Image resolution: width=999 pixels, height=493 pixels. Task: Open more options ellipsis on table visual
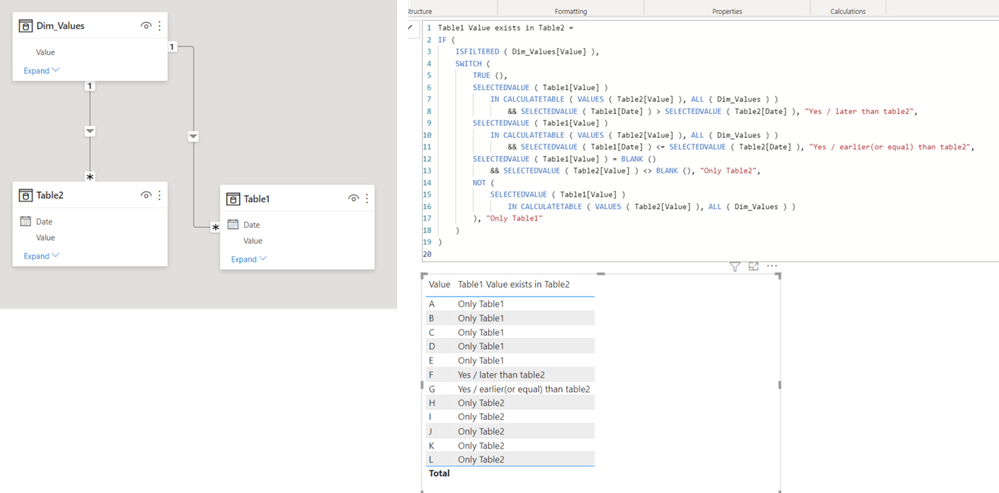tap(772, 266)
